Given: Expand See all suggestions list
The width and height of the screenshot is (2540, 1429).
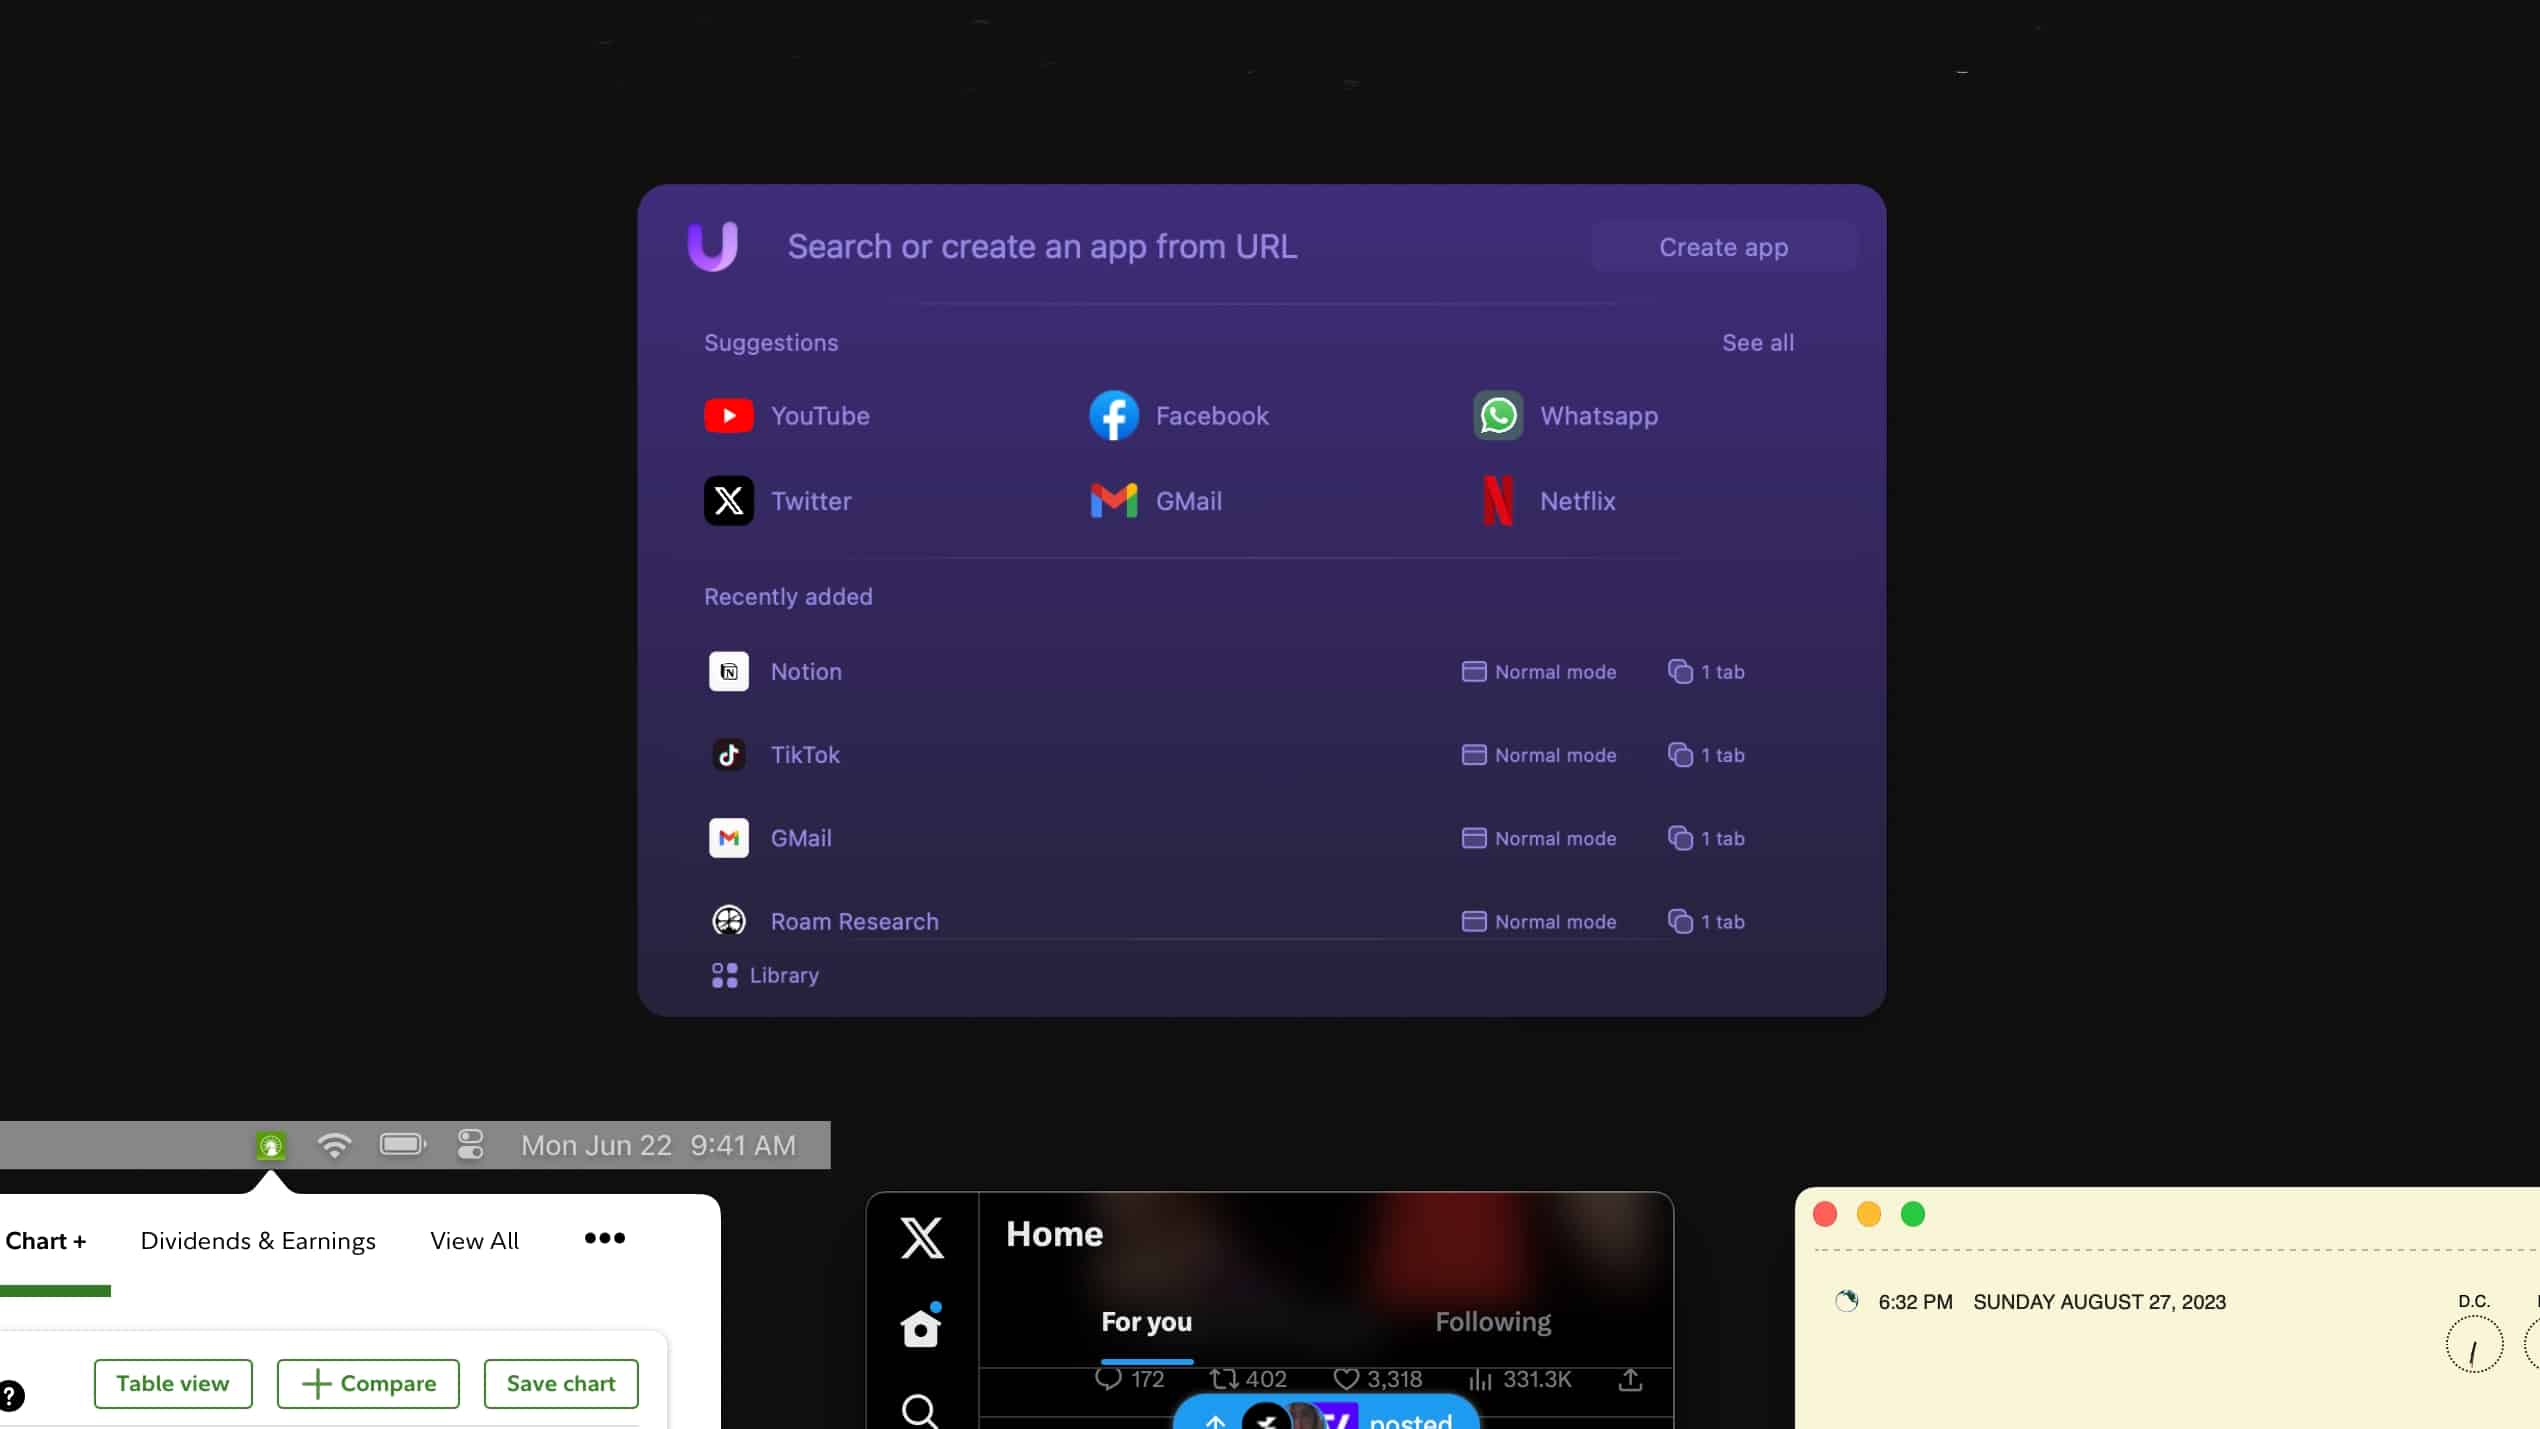Looking at the screenshot, I should pyautogui.click(x=1757, y=342).
